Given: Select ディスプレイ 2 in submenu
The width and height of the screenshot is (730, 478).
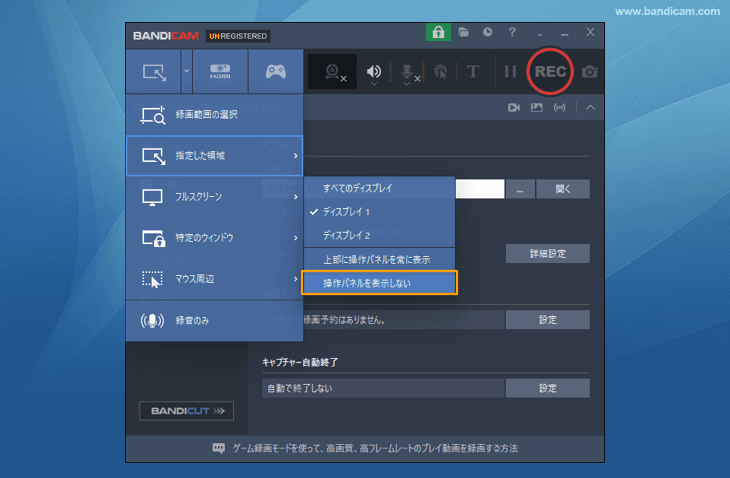Looking at the screenshot, I should click(x=379, y=236).
